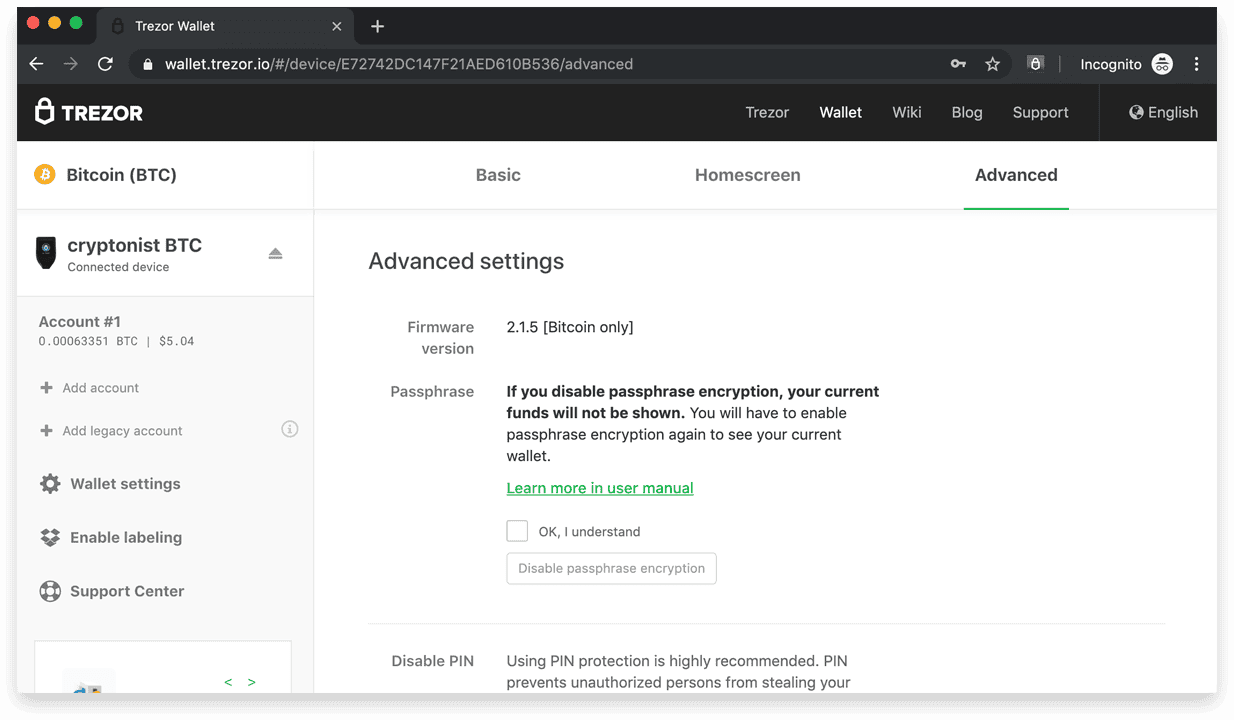Screen dimensions: 1234x720
Task: Open saved passwords key icon
Action: coord(958,64)
